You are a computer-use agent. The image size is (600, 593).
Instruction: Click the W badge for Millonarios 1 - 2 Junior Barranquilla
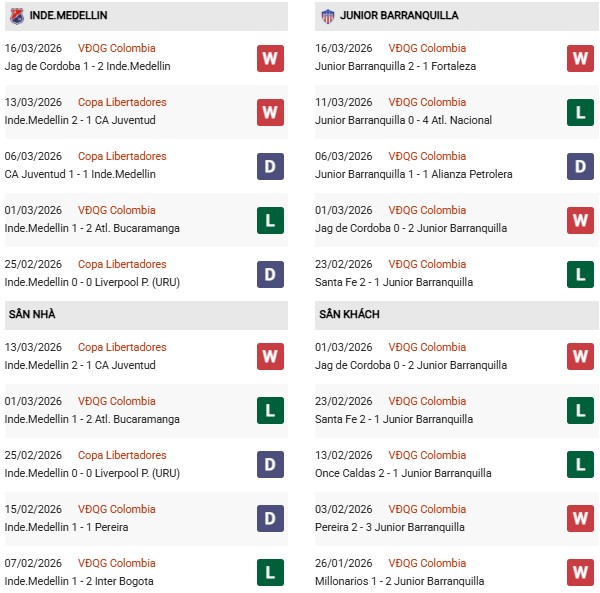tap(581, 573)
